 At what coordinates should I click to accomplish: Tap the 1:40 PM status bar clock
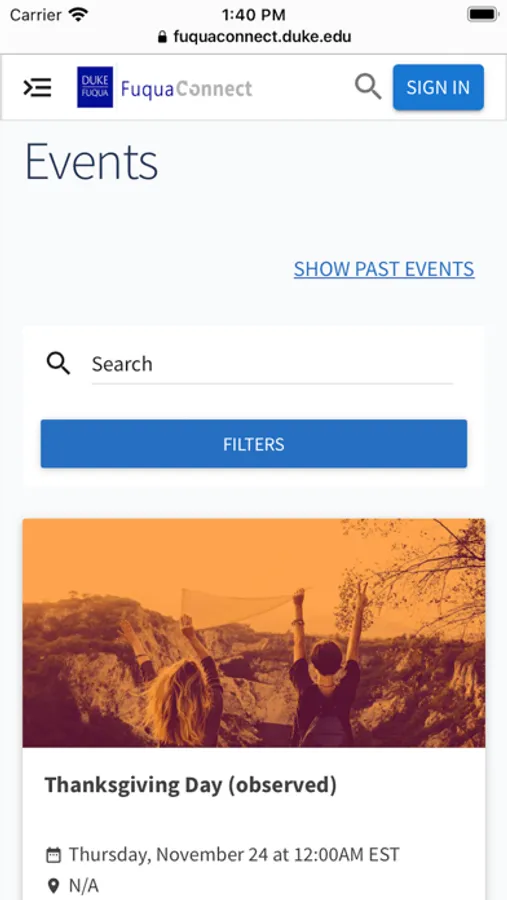click(x=253, y=14)
